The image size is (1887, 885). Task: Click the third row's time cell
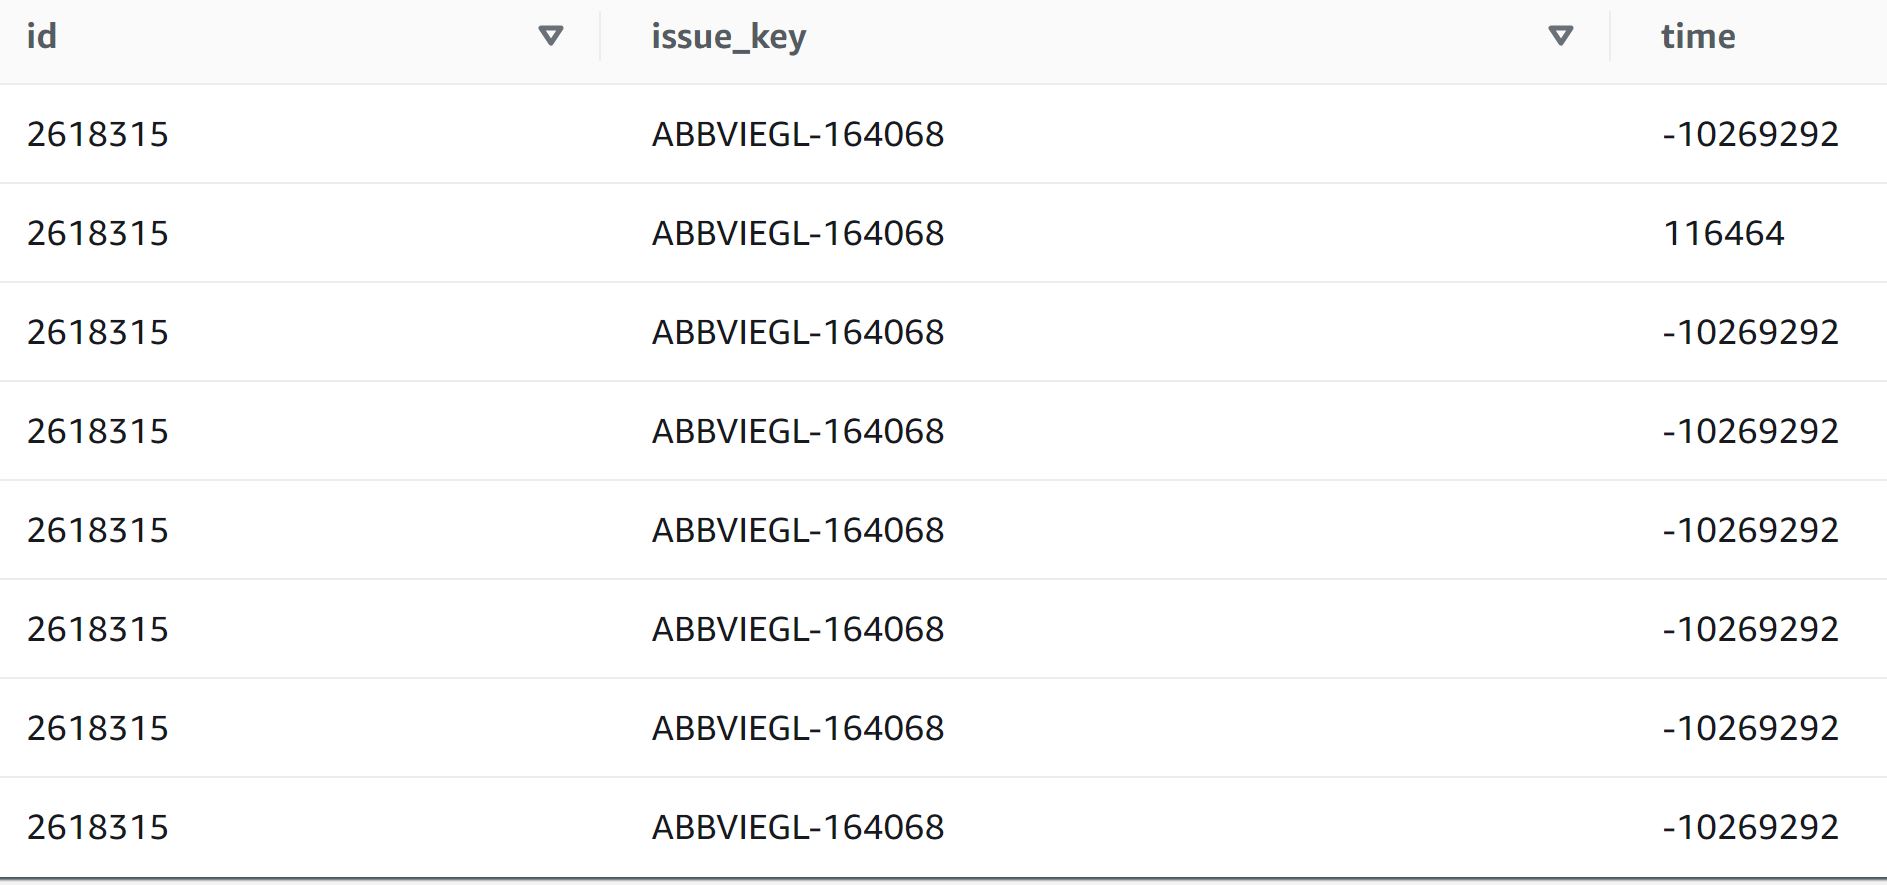pyautogui.click(x=1750, y=332)
